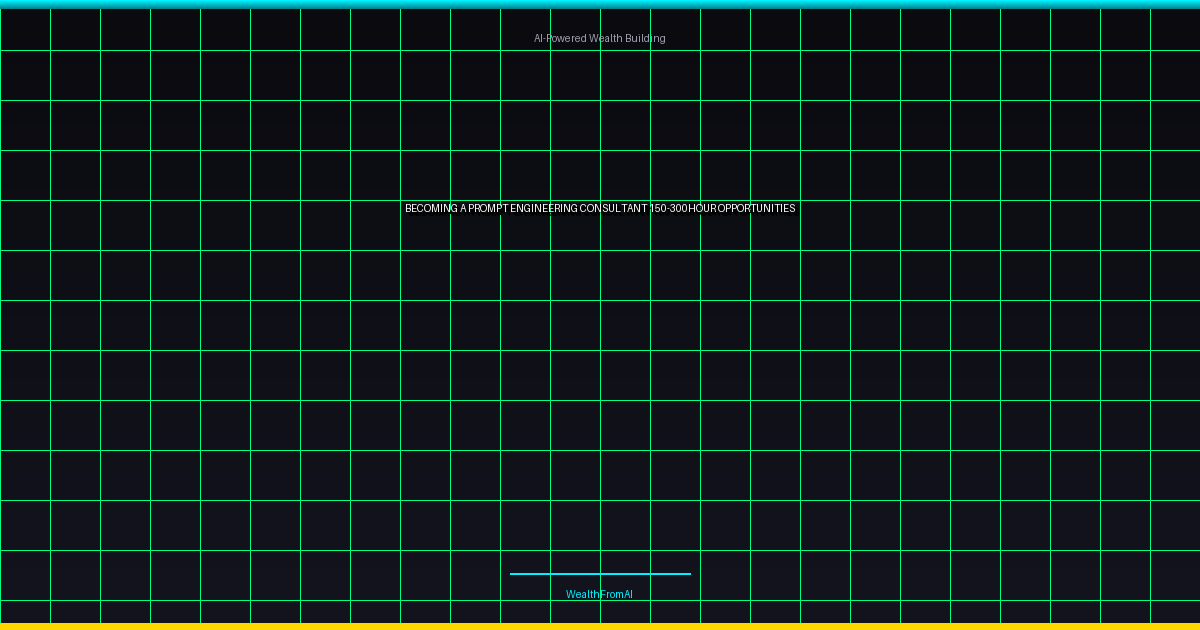
Task: Click the yellow bar along the bottom edge
Action: (x=600, y=626)
